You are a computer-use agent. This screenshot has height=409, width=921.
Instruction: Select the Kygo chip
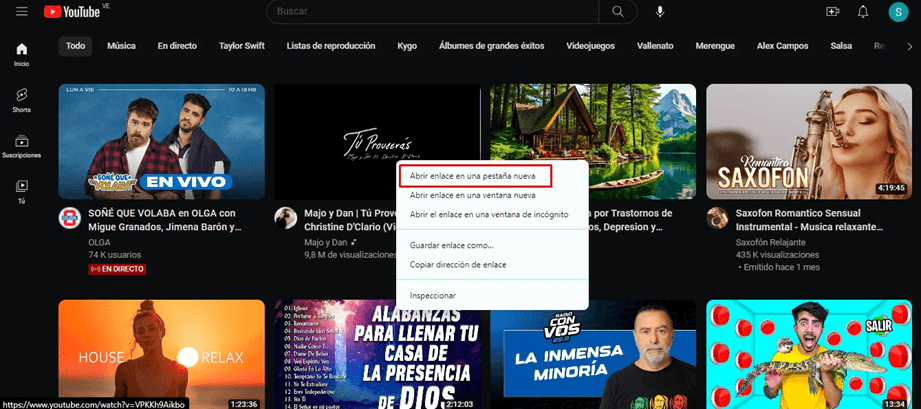pos(407,46)
